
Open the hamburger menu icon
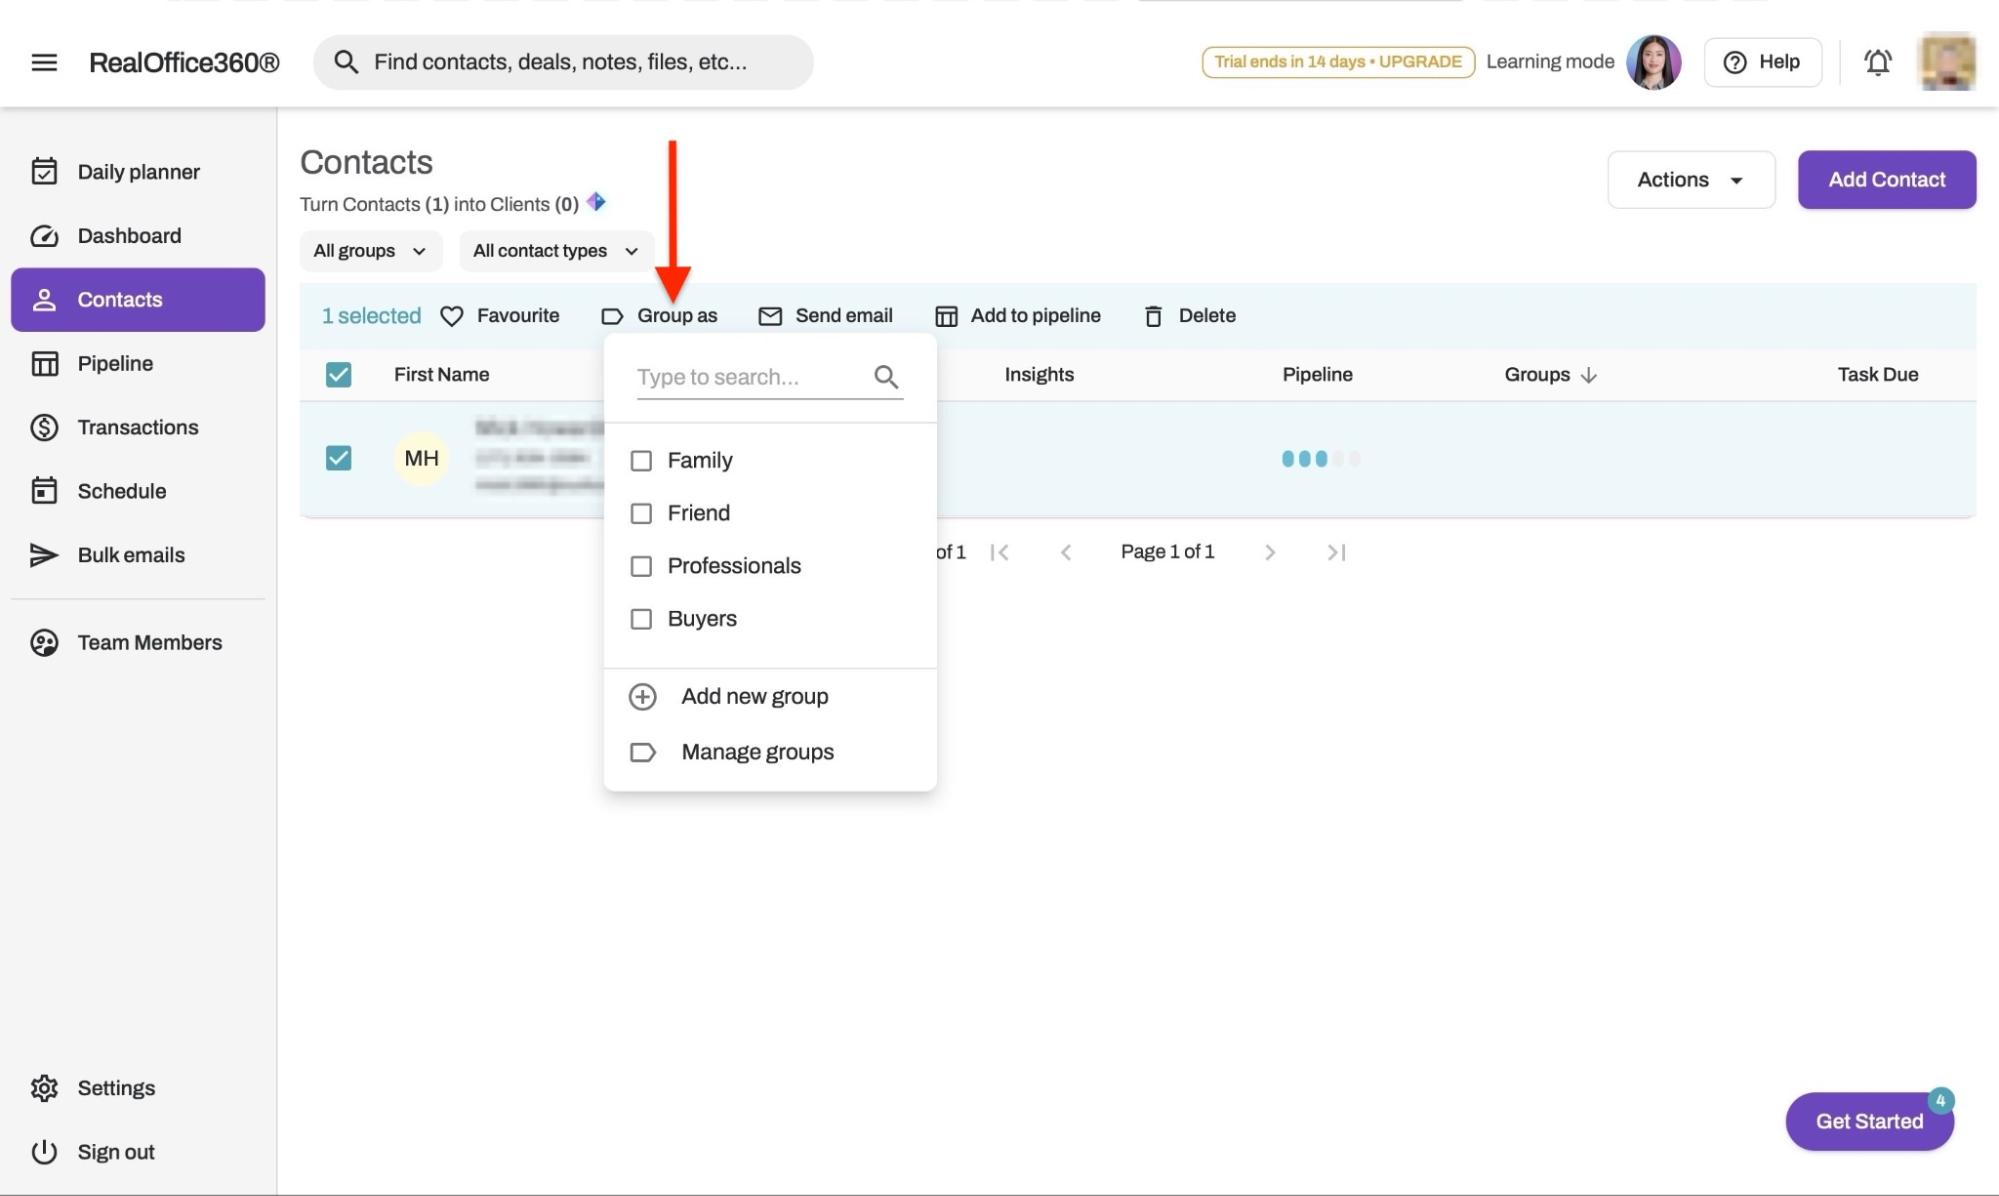[44, 62]
